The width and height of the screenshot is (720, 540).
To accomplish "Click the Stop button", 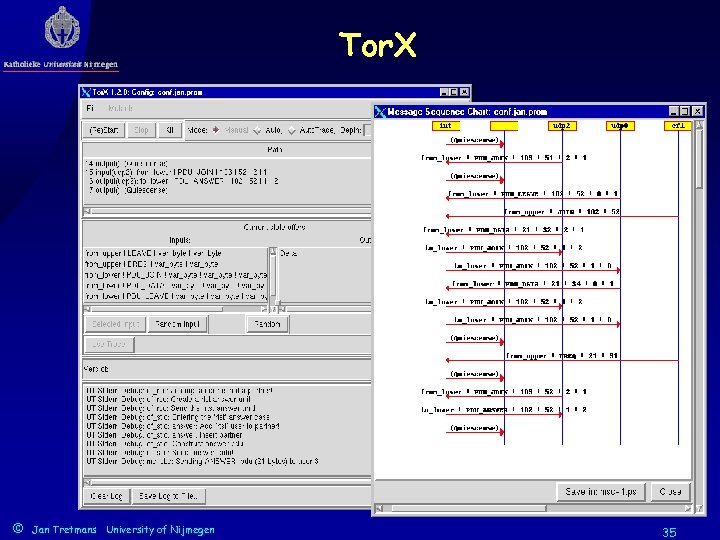I will pyautogui.click(x=141, y=130).
